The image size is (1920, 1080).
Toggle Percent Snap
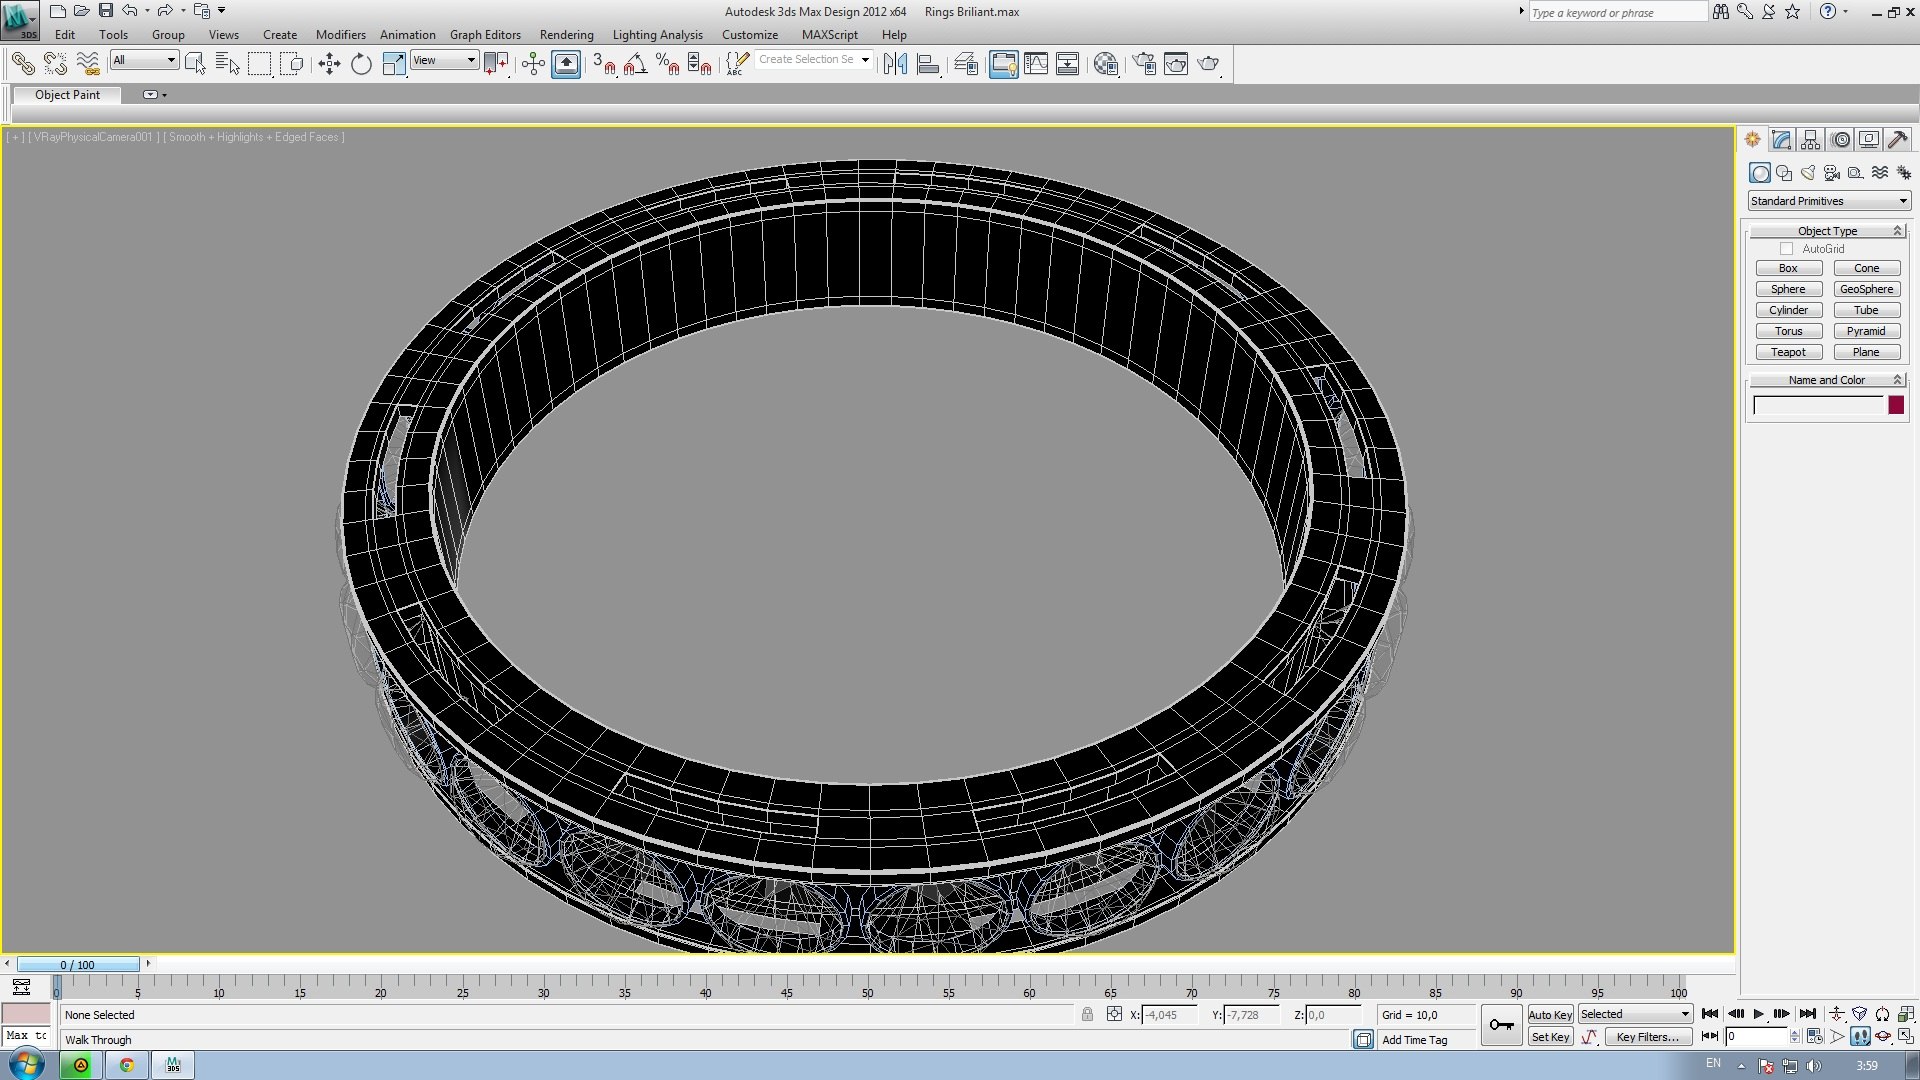pos(667,64)
